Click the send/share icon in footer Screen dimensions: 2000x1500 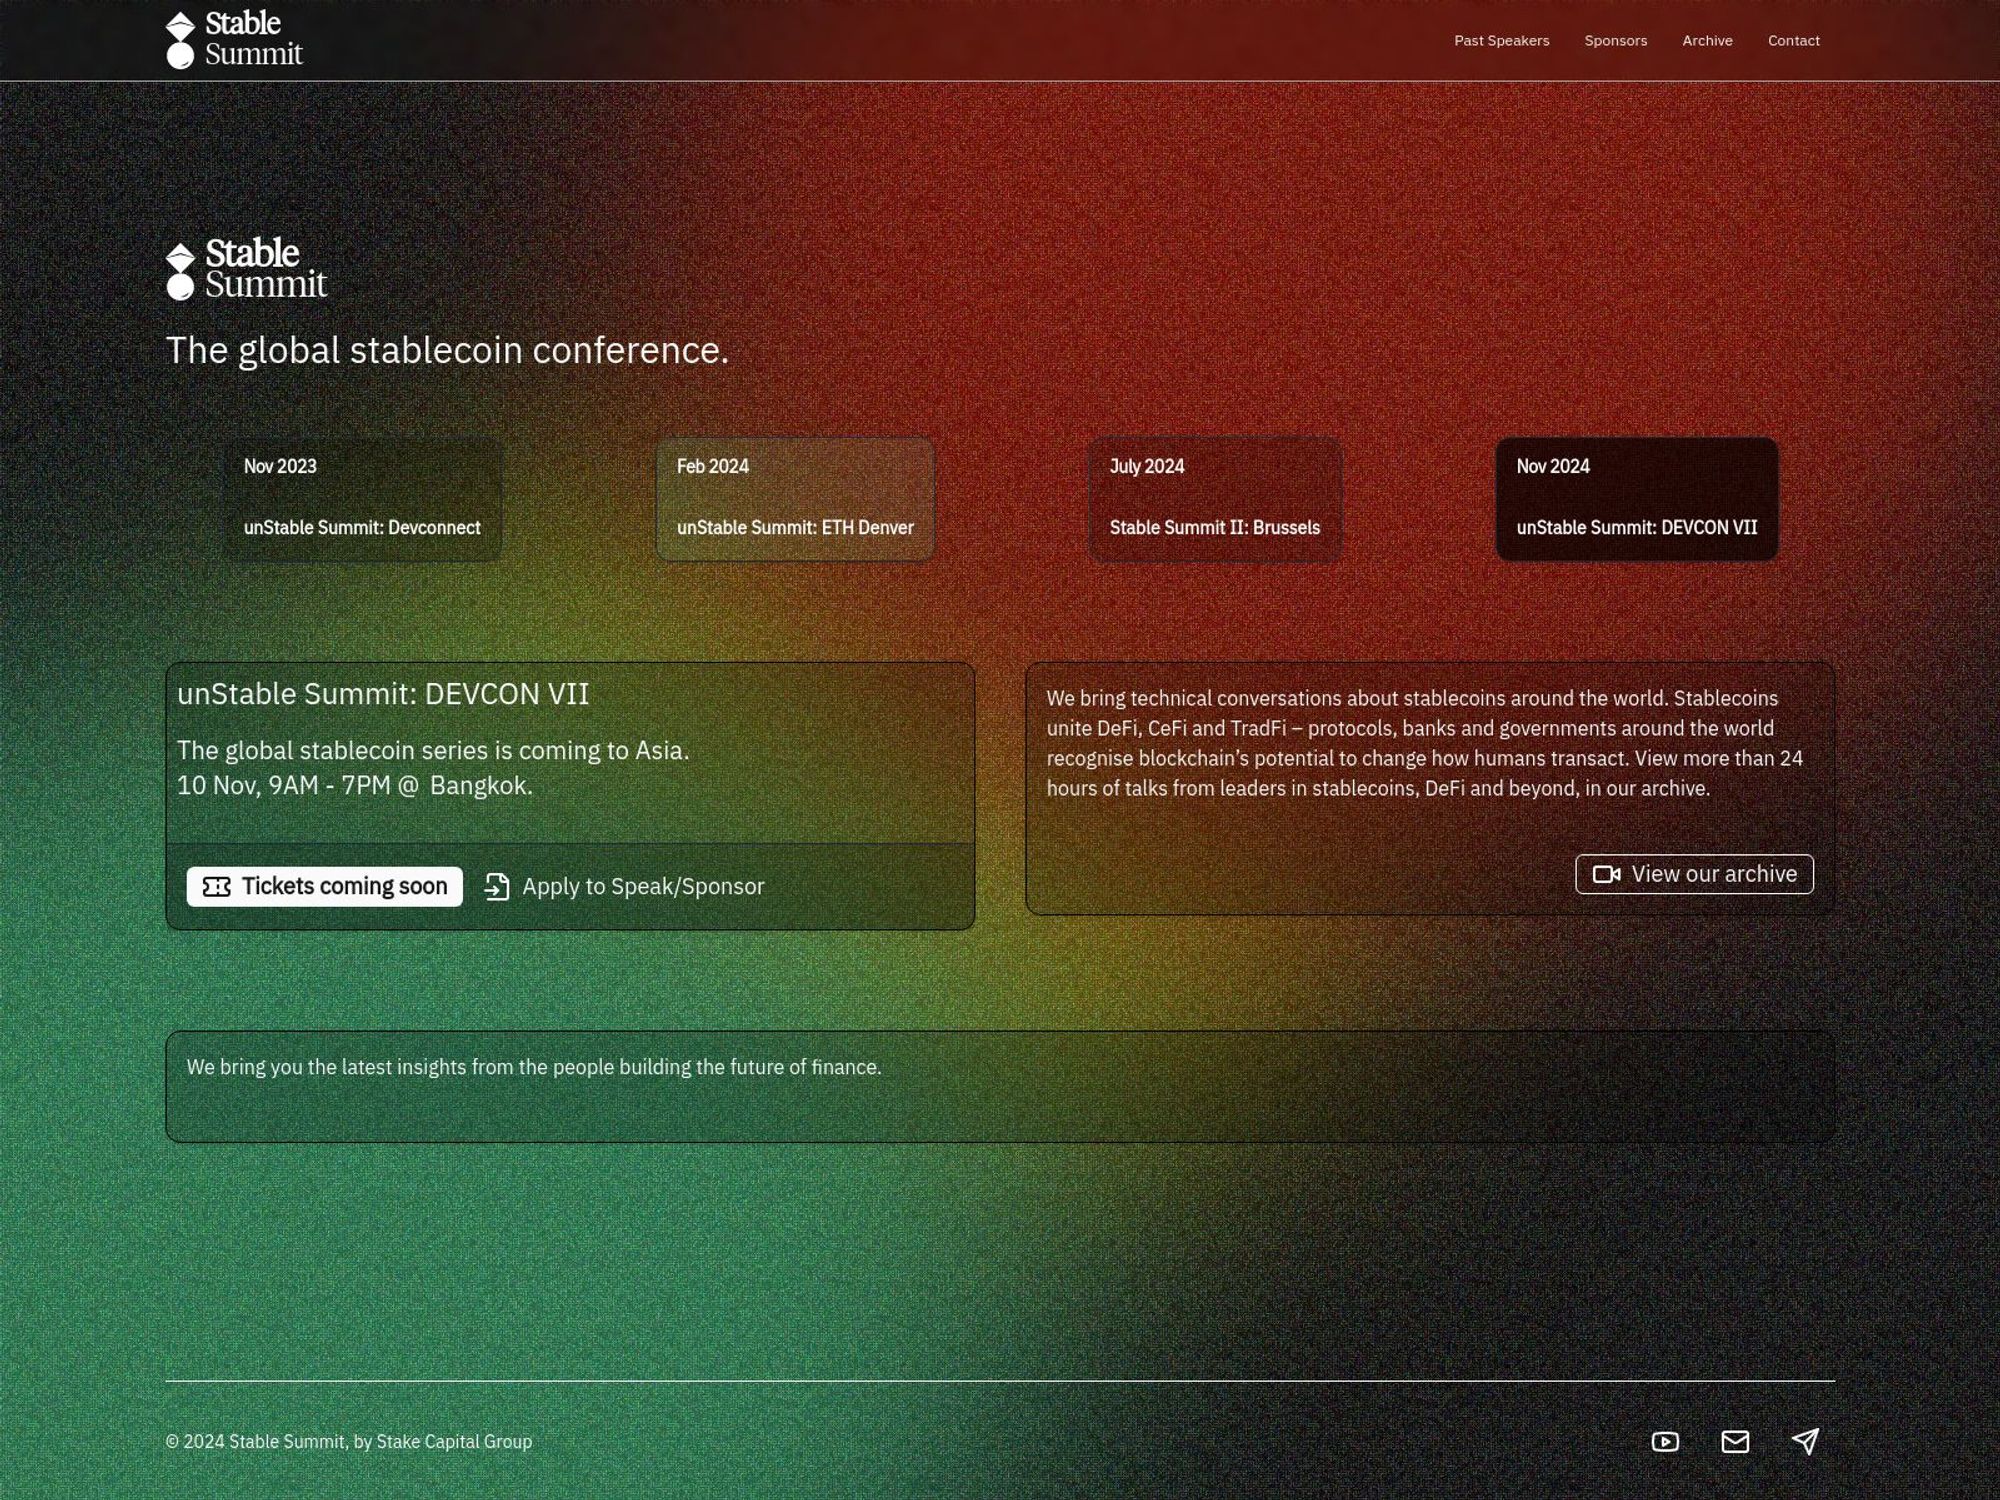(1805, 1440)
